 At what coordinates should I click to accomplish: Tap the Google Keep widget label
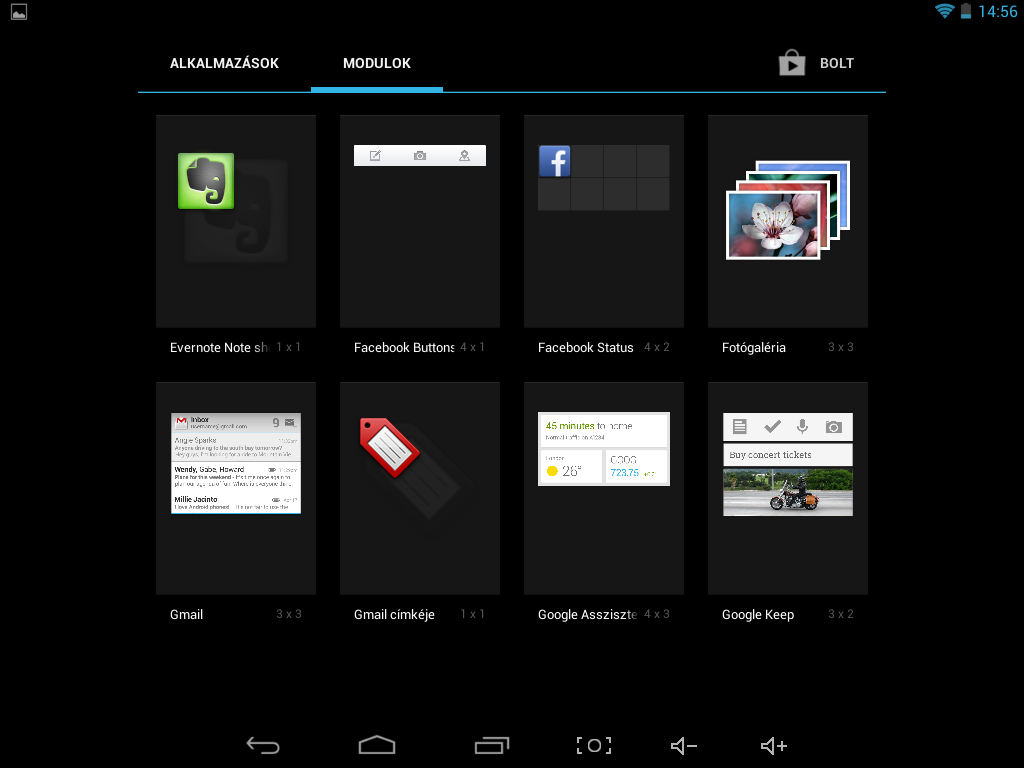click(758, 615)
